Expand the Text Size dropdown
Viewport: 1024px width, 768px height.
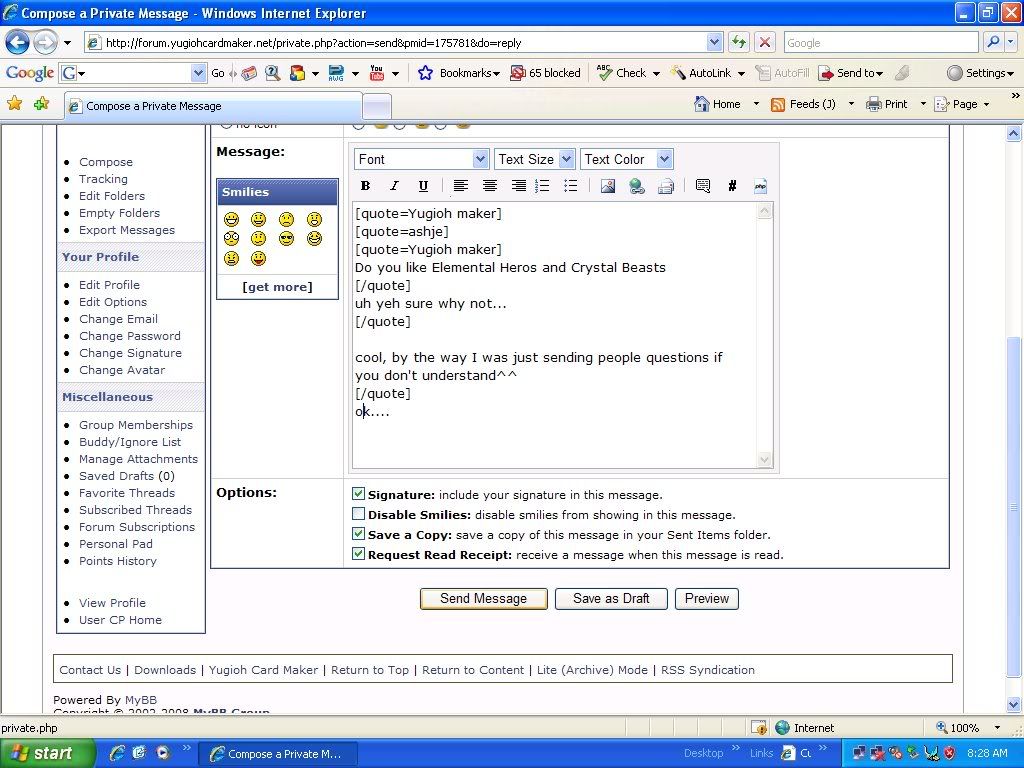coord(535,159)
